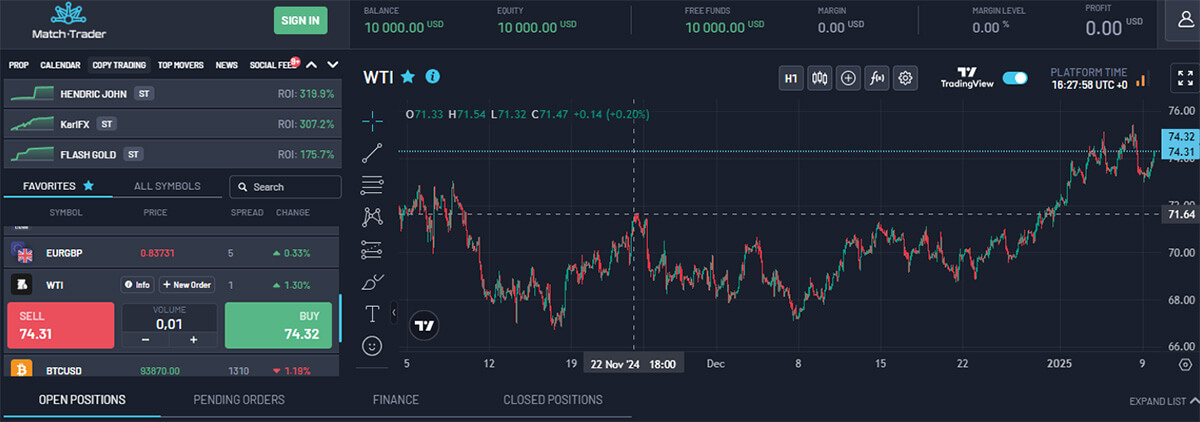The image size is (1200, 422).
Task: Toggle the TradingView chart switch
Action: (1015, 78)
